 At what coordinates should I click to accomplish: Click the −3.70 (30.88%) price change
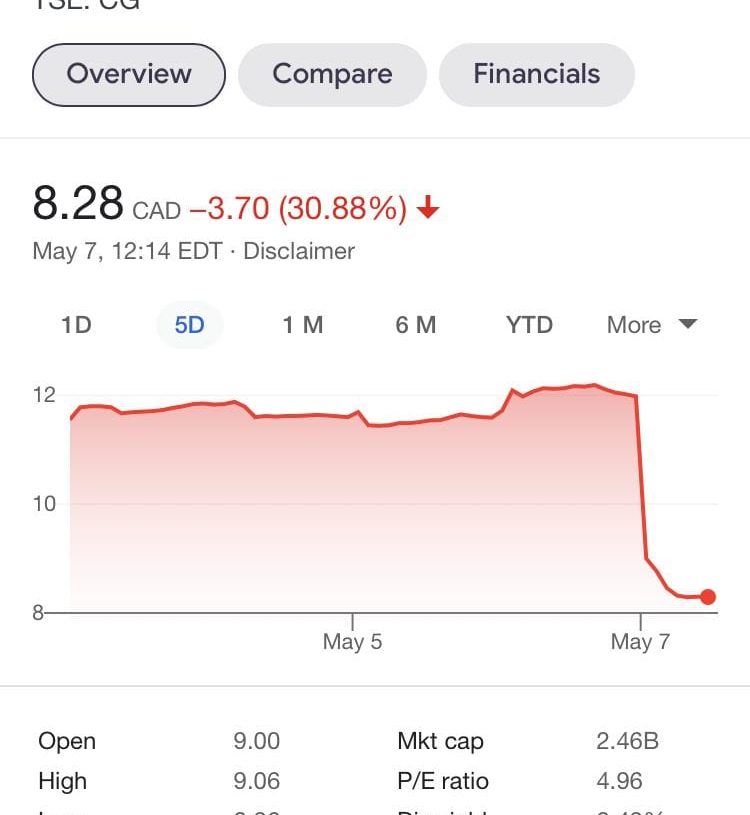(298, 209)
